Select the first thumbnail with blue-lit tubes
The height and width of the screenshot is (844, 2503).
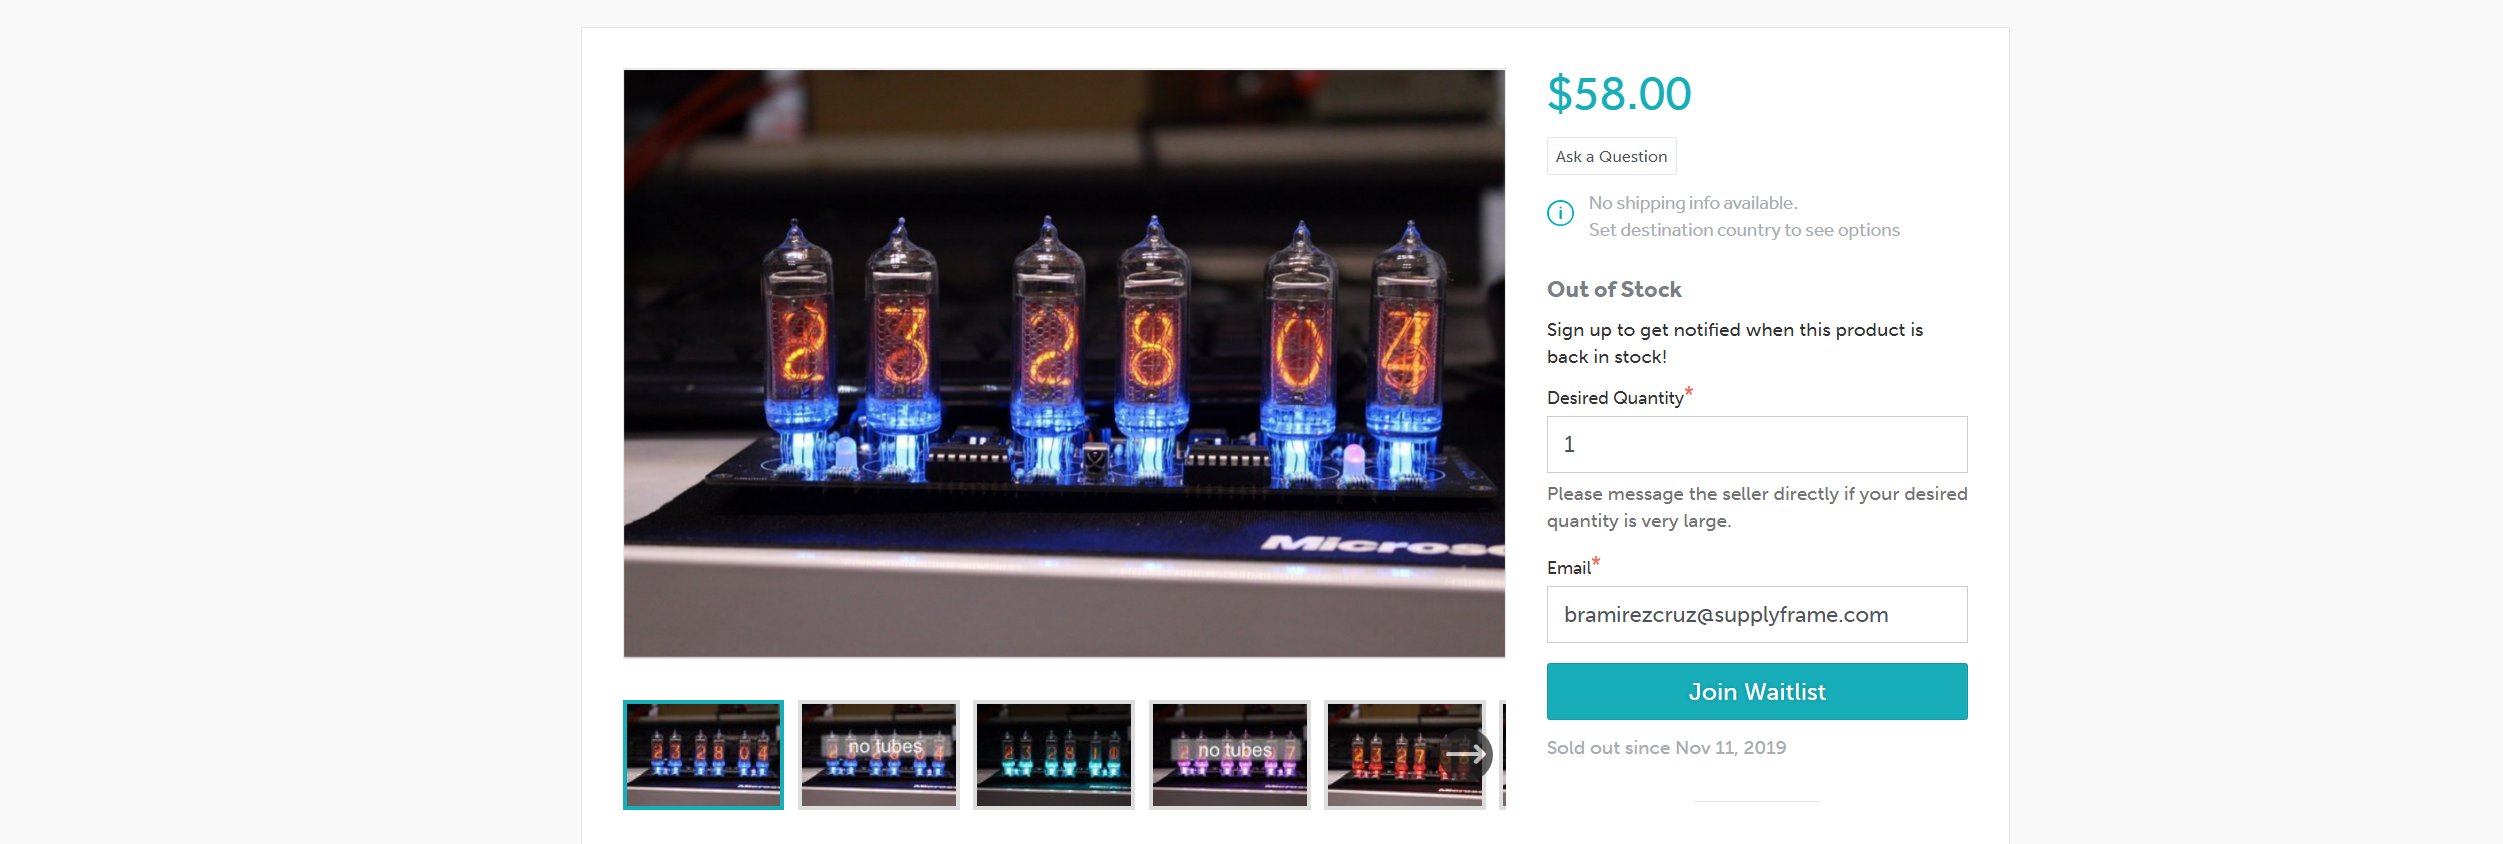point(703,755)
